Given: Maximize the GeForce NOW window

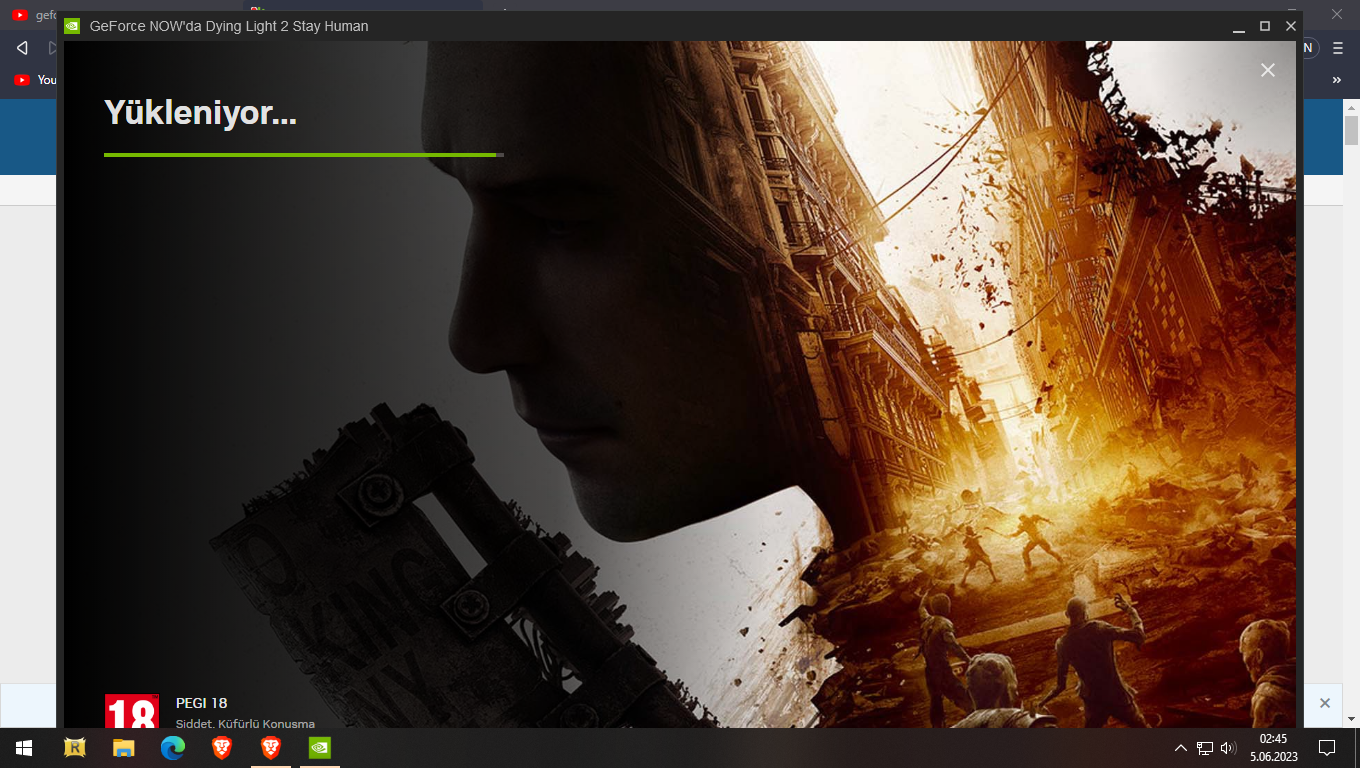Looking at the screenshot, I should [x=1265, y=26].
